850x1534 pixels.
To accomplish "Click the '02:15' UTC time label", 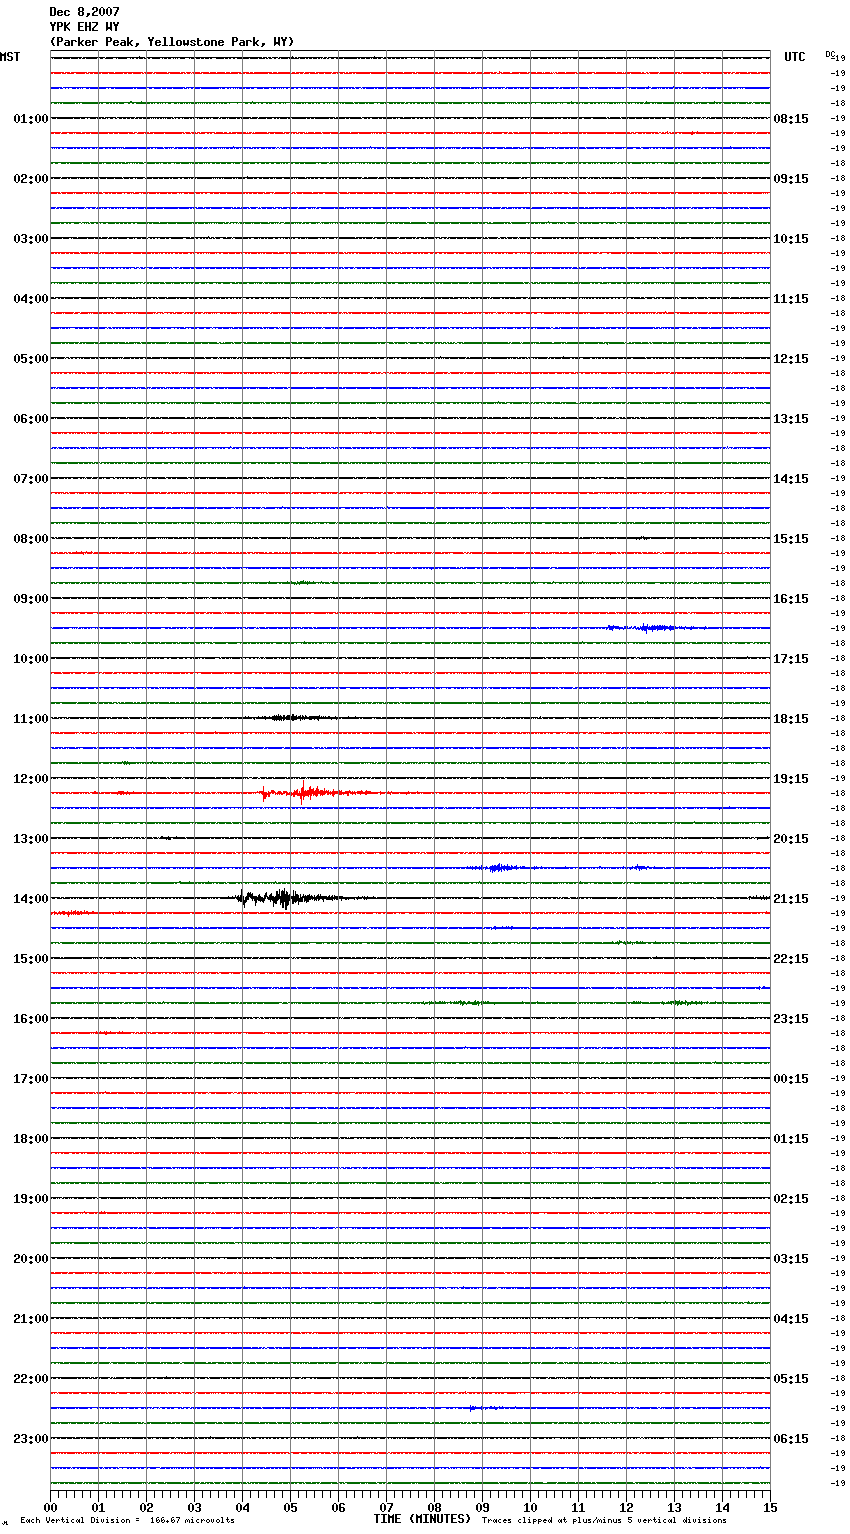I will point(791,1199).
